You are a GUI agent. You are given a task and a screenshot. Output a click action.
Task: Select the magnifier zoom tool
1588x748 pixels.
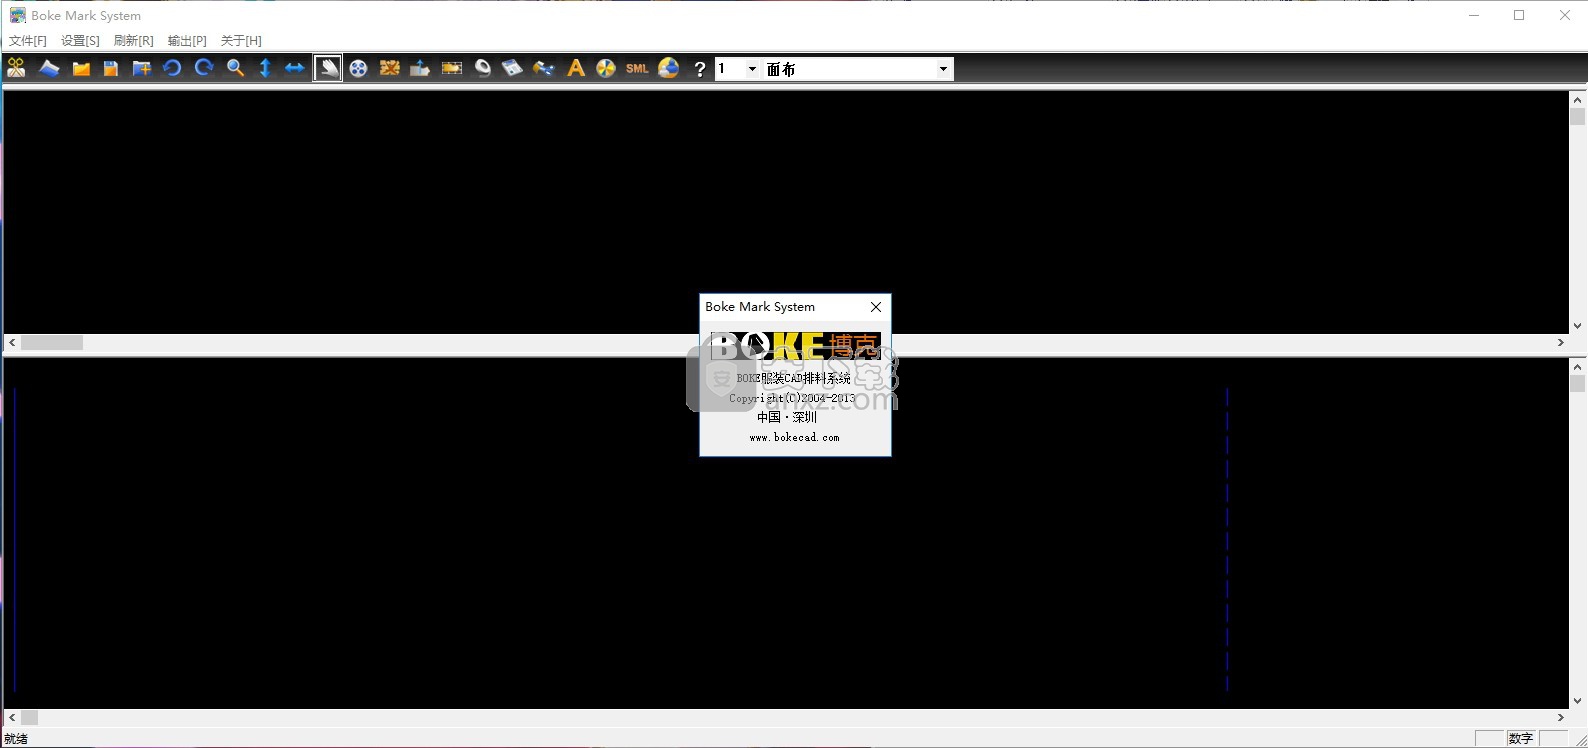pos(235,68)
